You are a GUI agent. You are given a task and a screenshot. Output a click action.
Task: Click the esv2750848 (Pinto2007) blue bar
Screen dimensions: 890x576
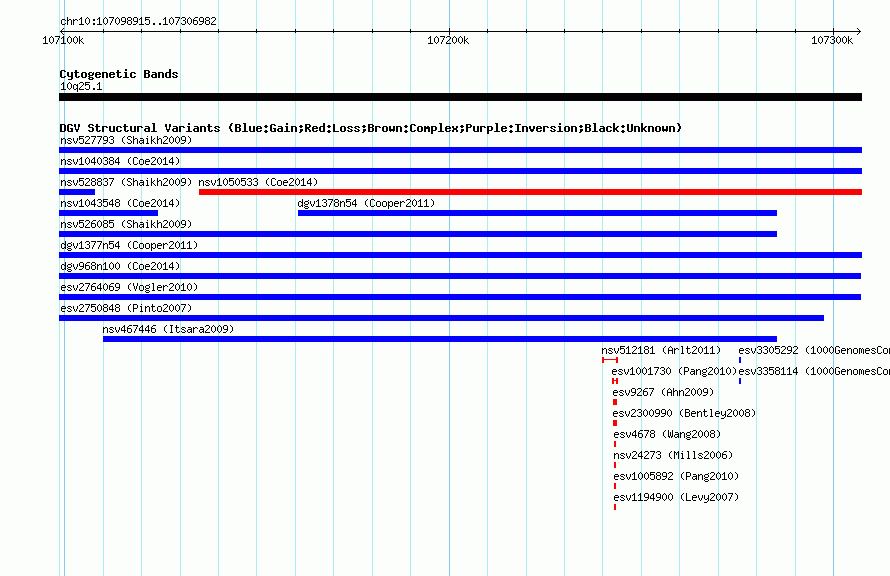442,318
